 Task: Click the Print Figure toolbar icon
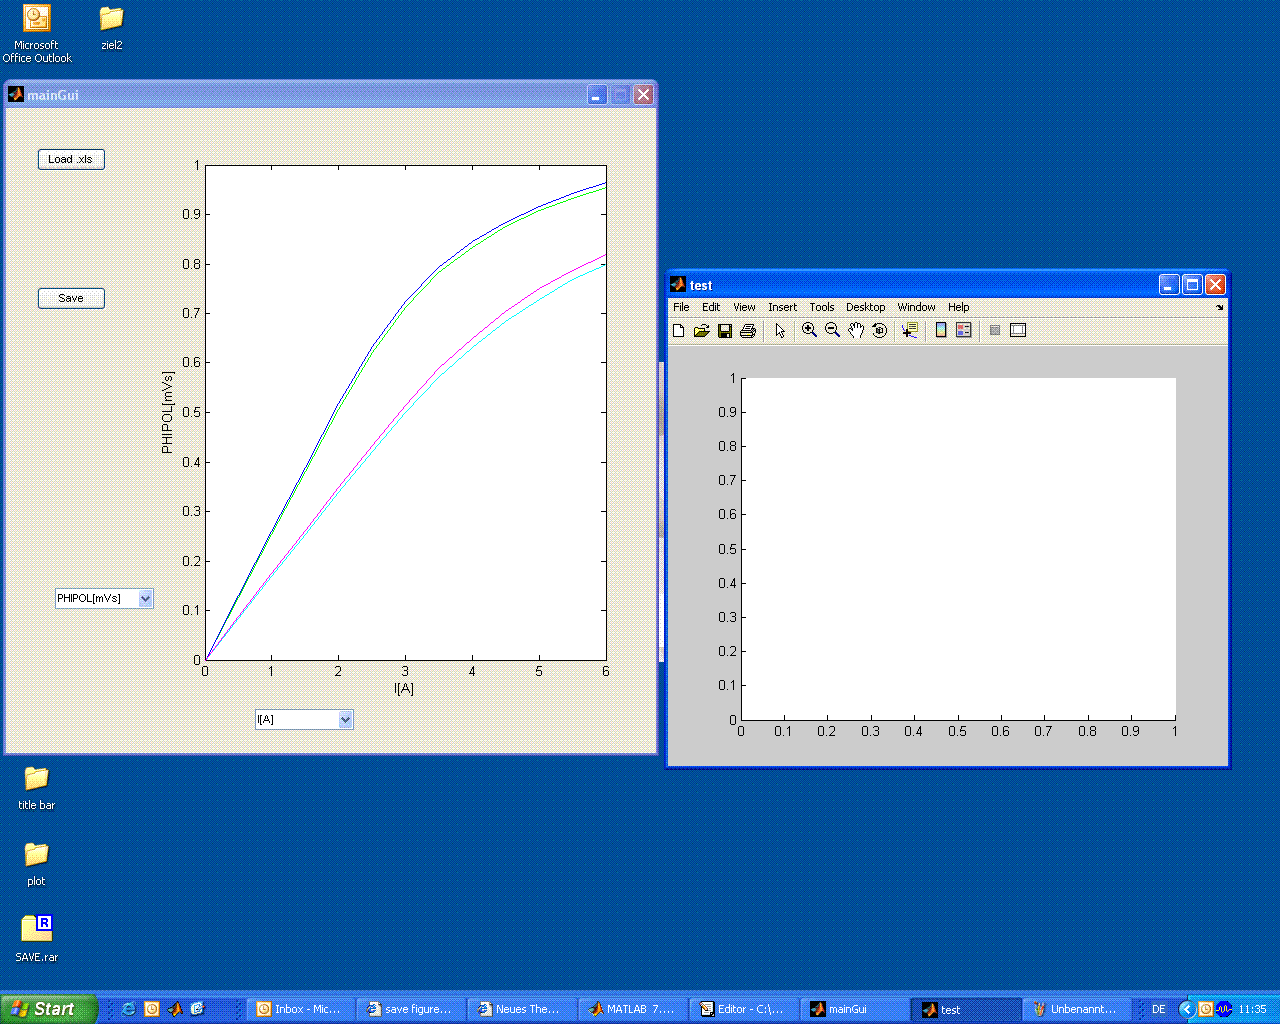[x=748, y=331]
